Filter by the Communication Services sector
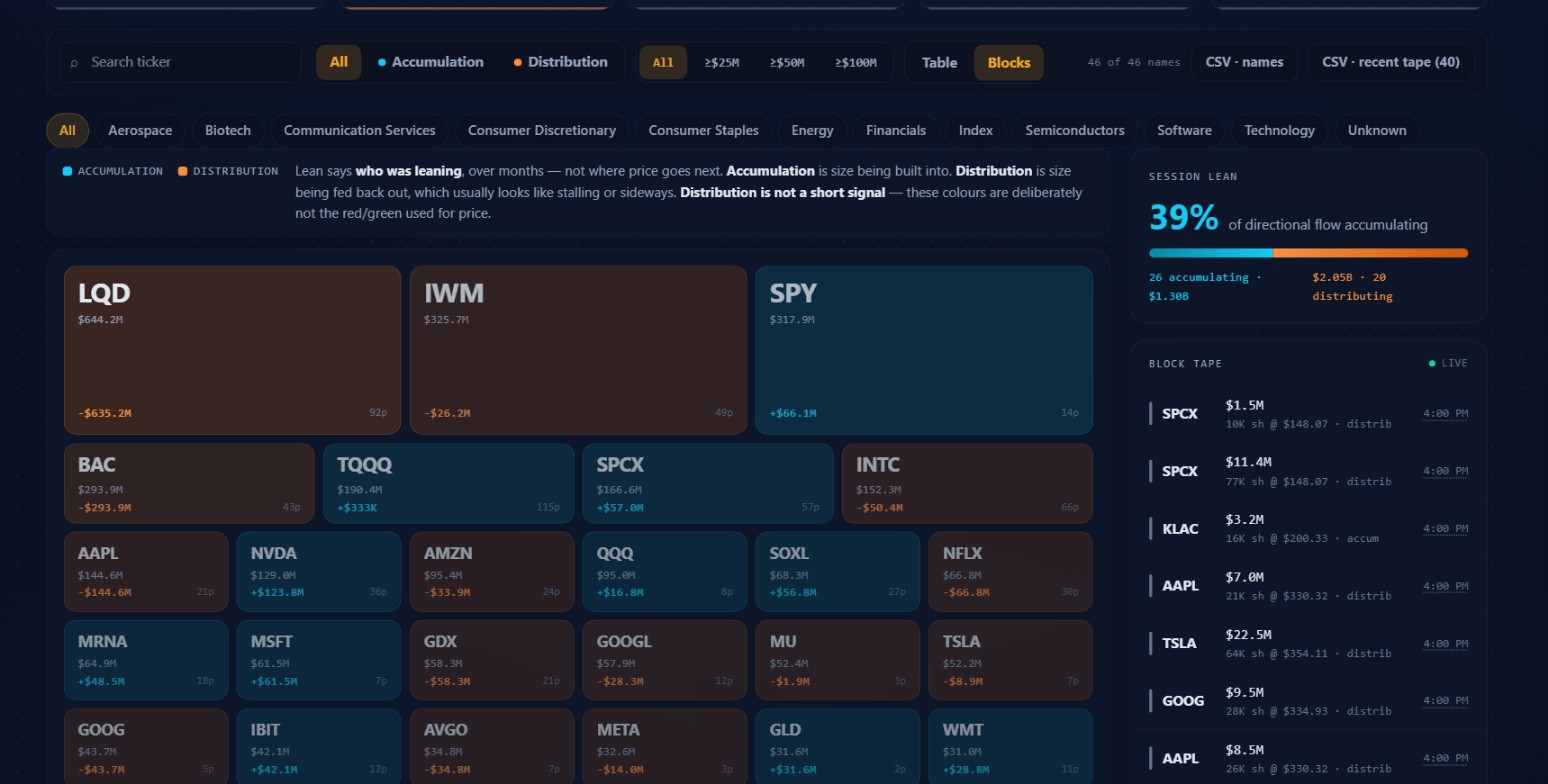 360,130
